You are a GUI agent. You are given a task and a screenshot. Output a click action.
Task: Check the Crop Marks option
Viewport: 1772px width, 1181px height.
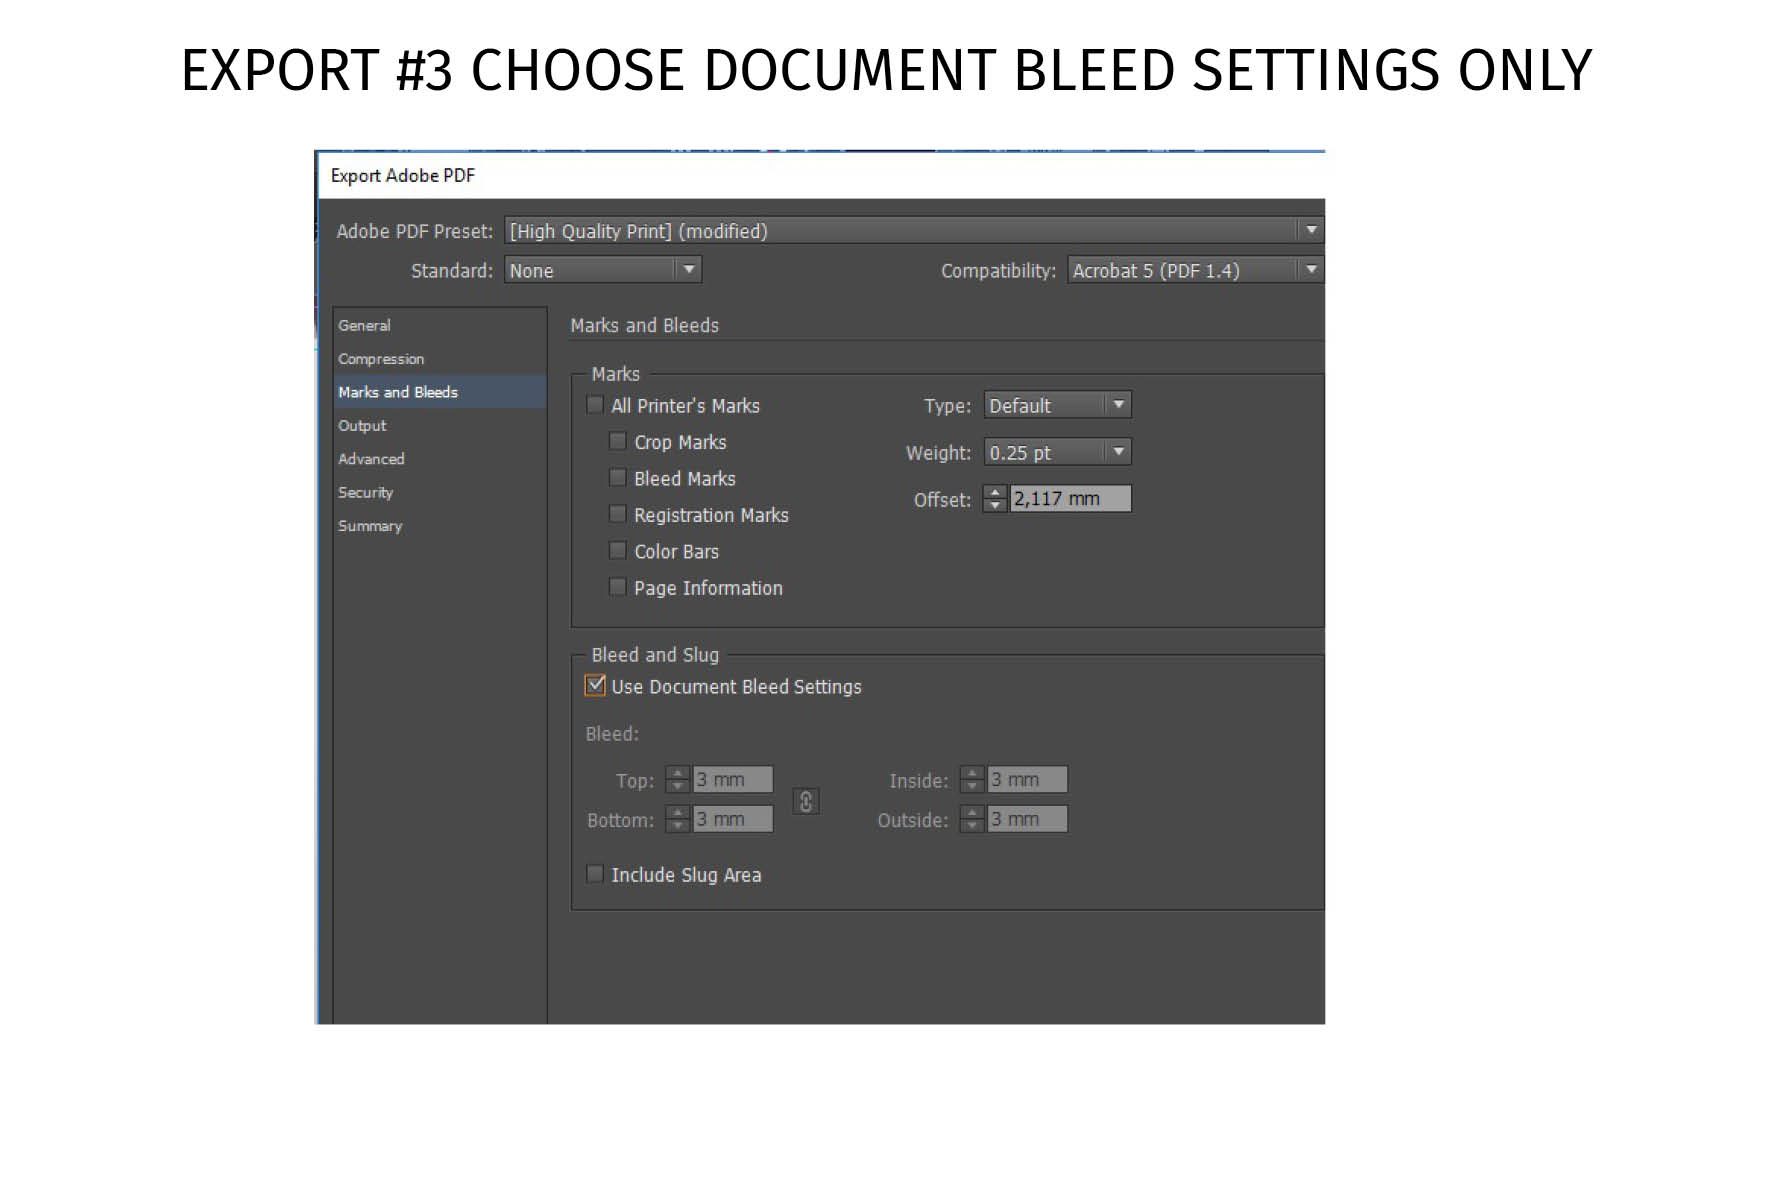point(618,441)
